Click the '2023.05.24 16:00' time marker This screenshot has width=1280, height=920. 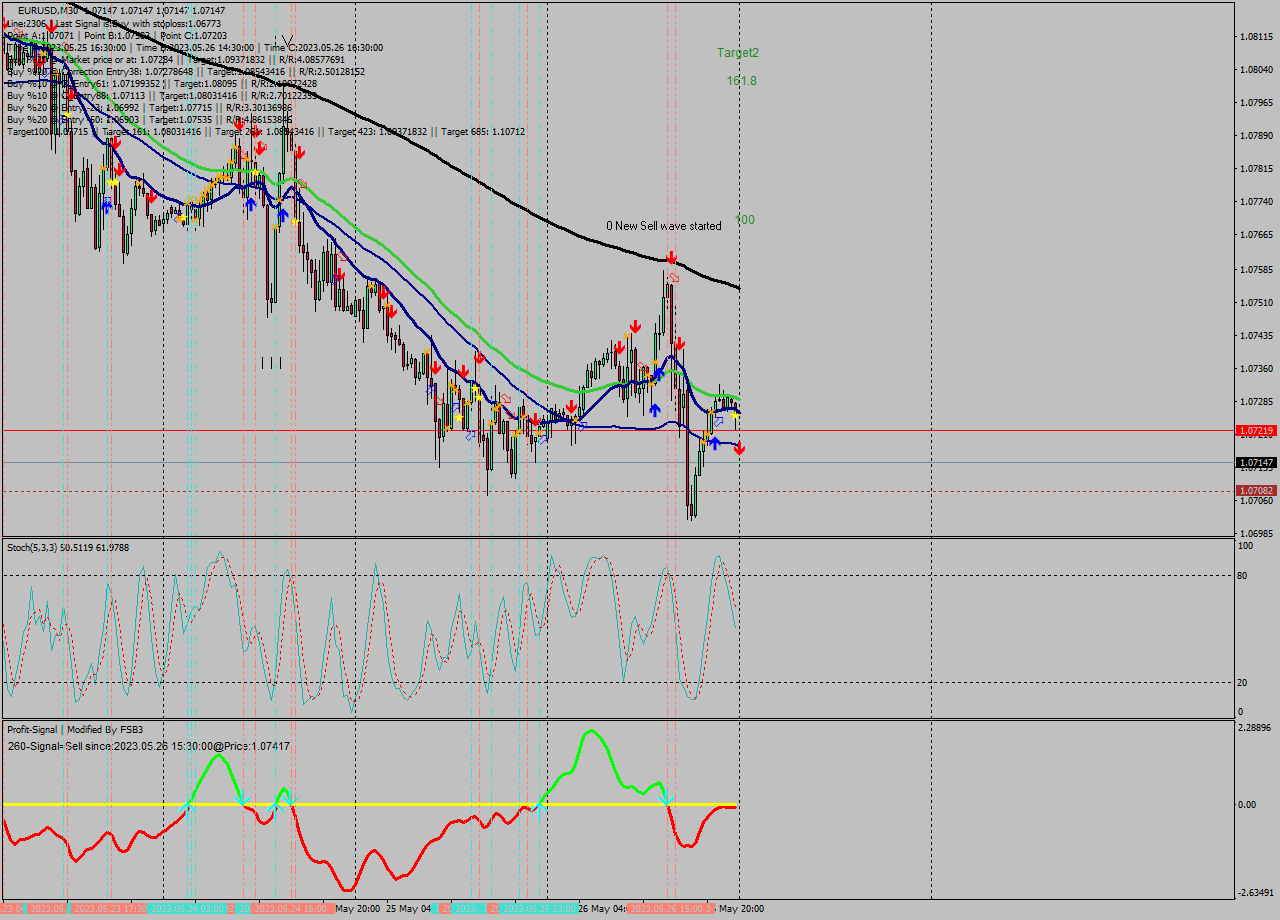tap(292, 909)
